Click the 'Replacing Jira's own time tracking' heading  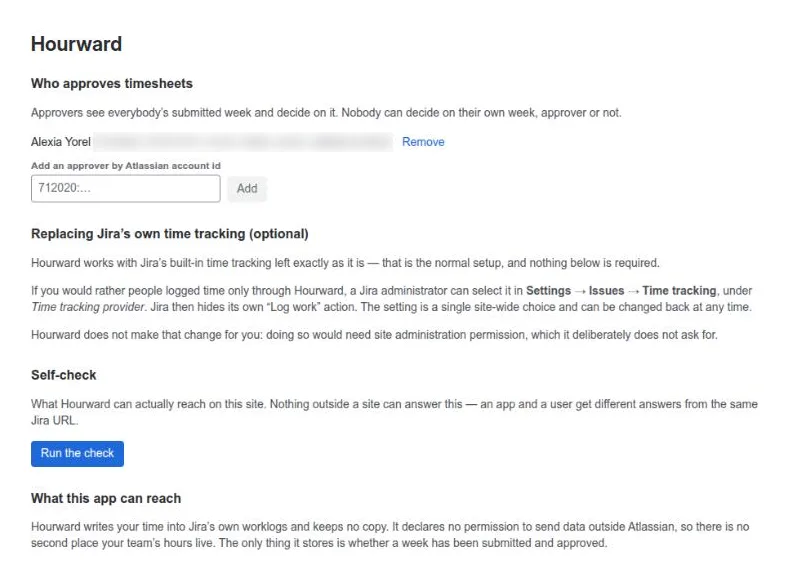click(170, 234)
